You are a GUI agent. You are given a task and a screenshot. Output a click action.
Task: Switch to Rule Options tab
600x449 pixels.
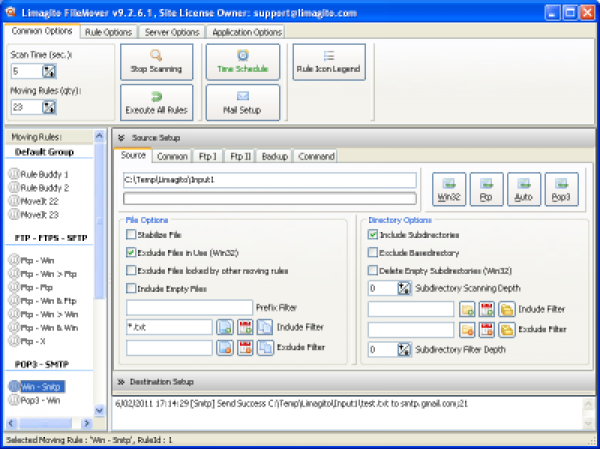pos(109,33)
